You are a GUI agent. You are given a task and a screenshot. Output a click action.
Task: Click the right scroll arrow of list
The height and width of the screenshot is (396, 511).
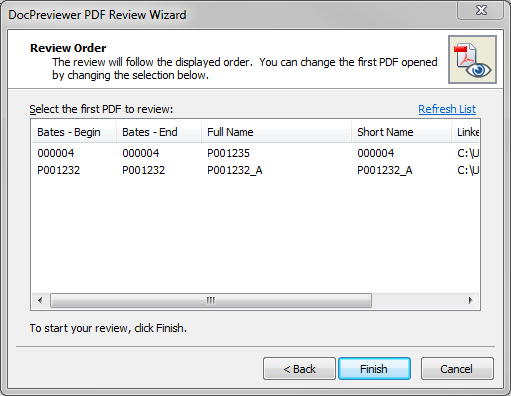coord(470,300)
